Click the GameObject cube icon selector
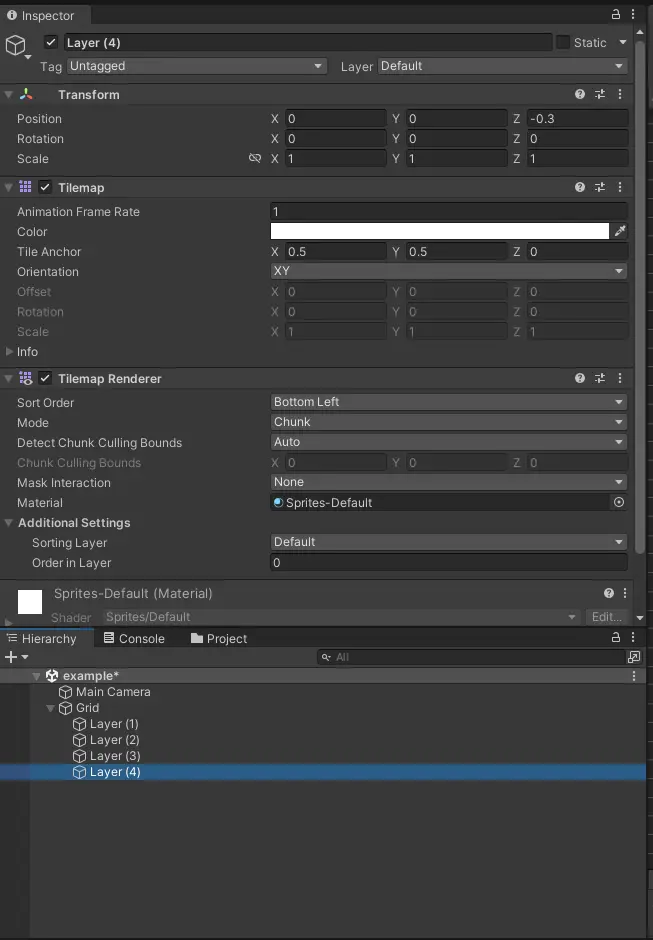The image size is (653, 940). pos(16,45)
